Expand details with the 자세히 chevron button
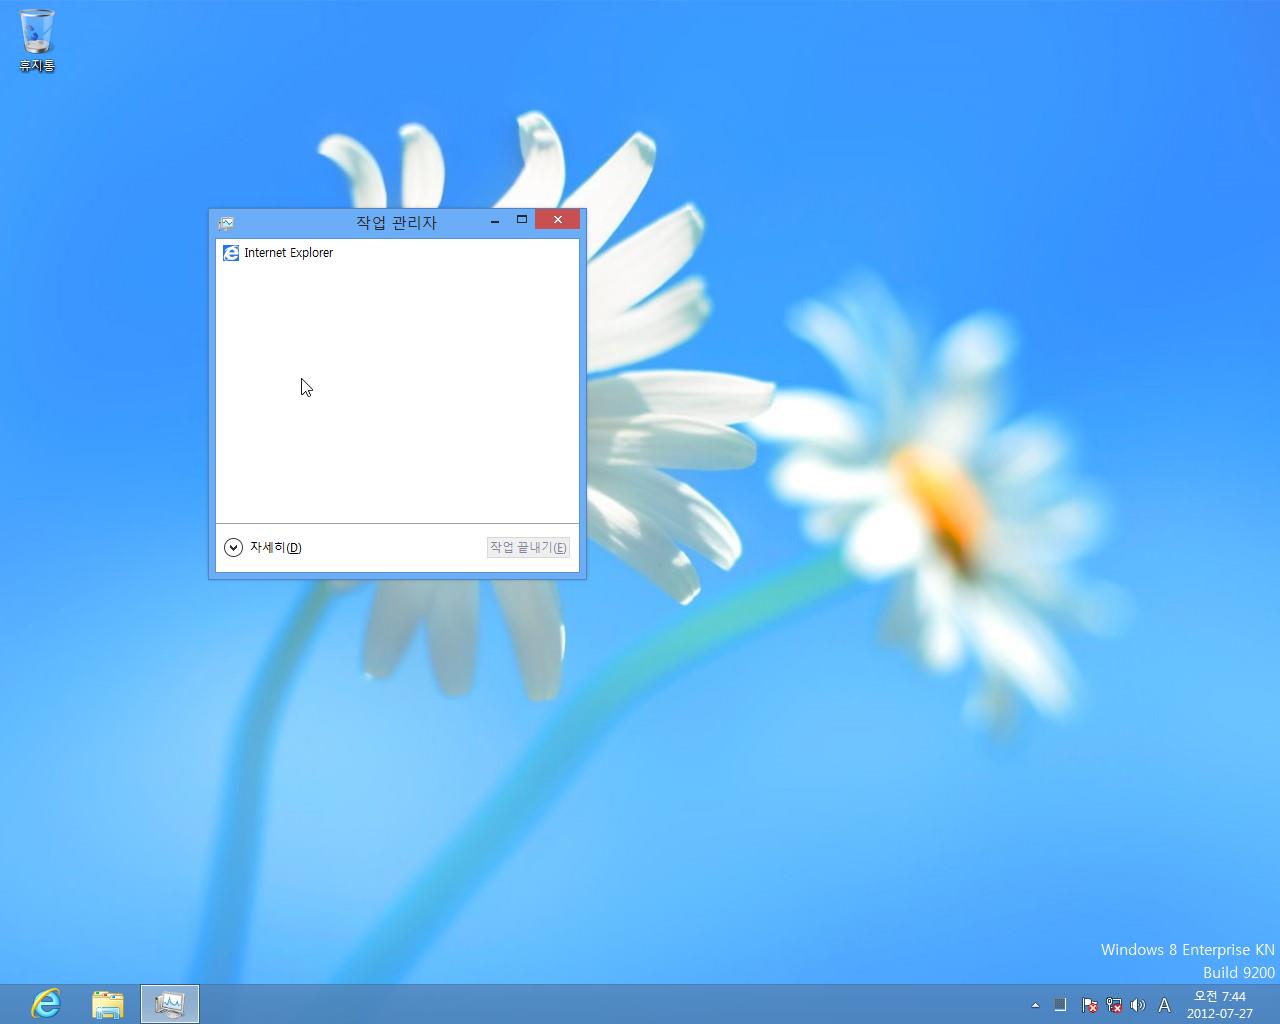 [x=233, y=547]
